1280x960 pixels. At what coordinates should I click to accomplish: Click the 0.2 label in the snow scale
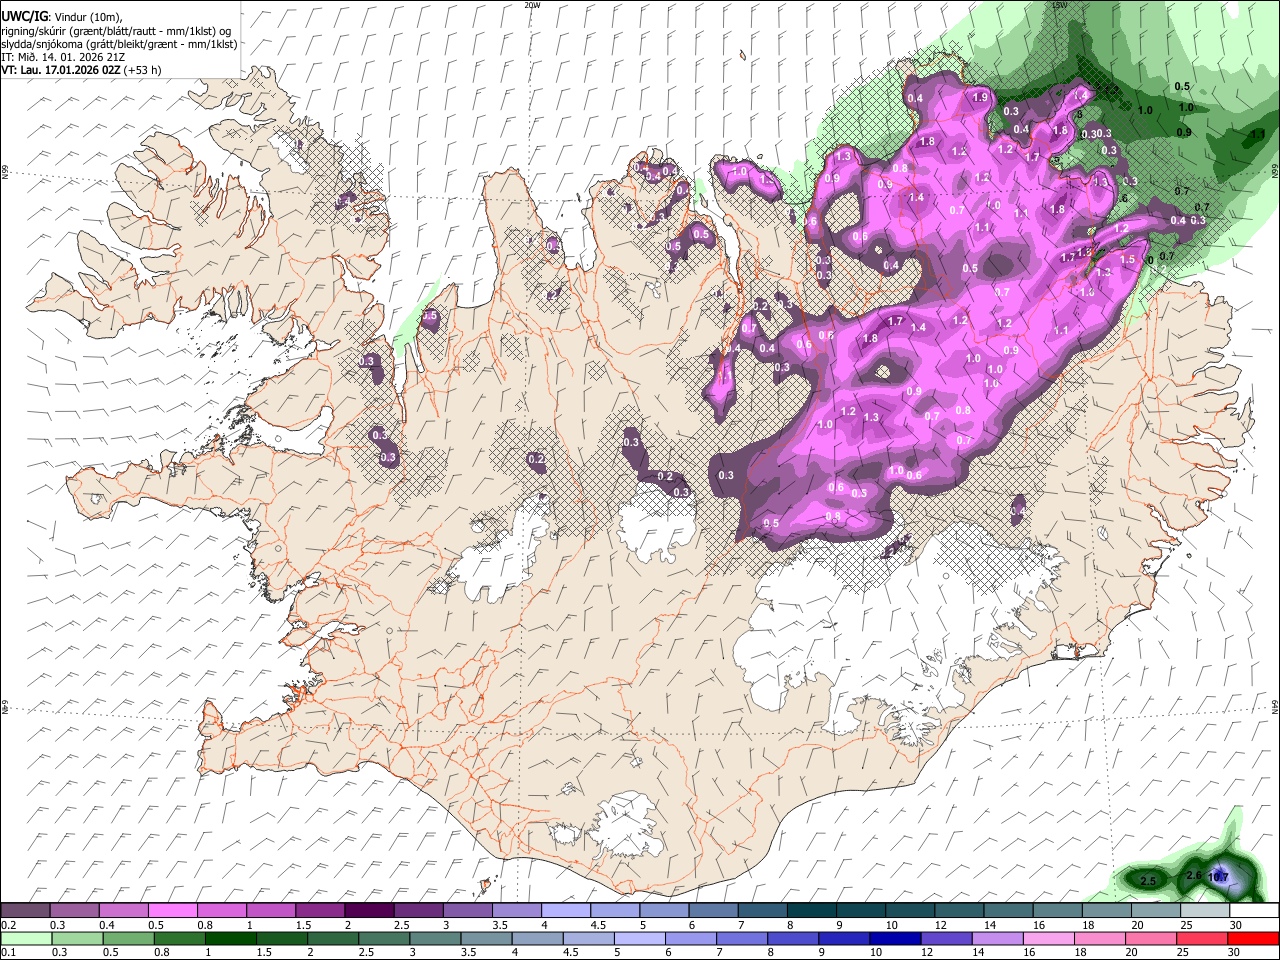[9, 925]
